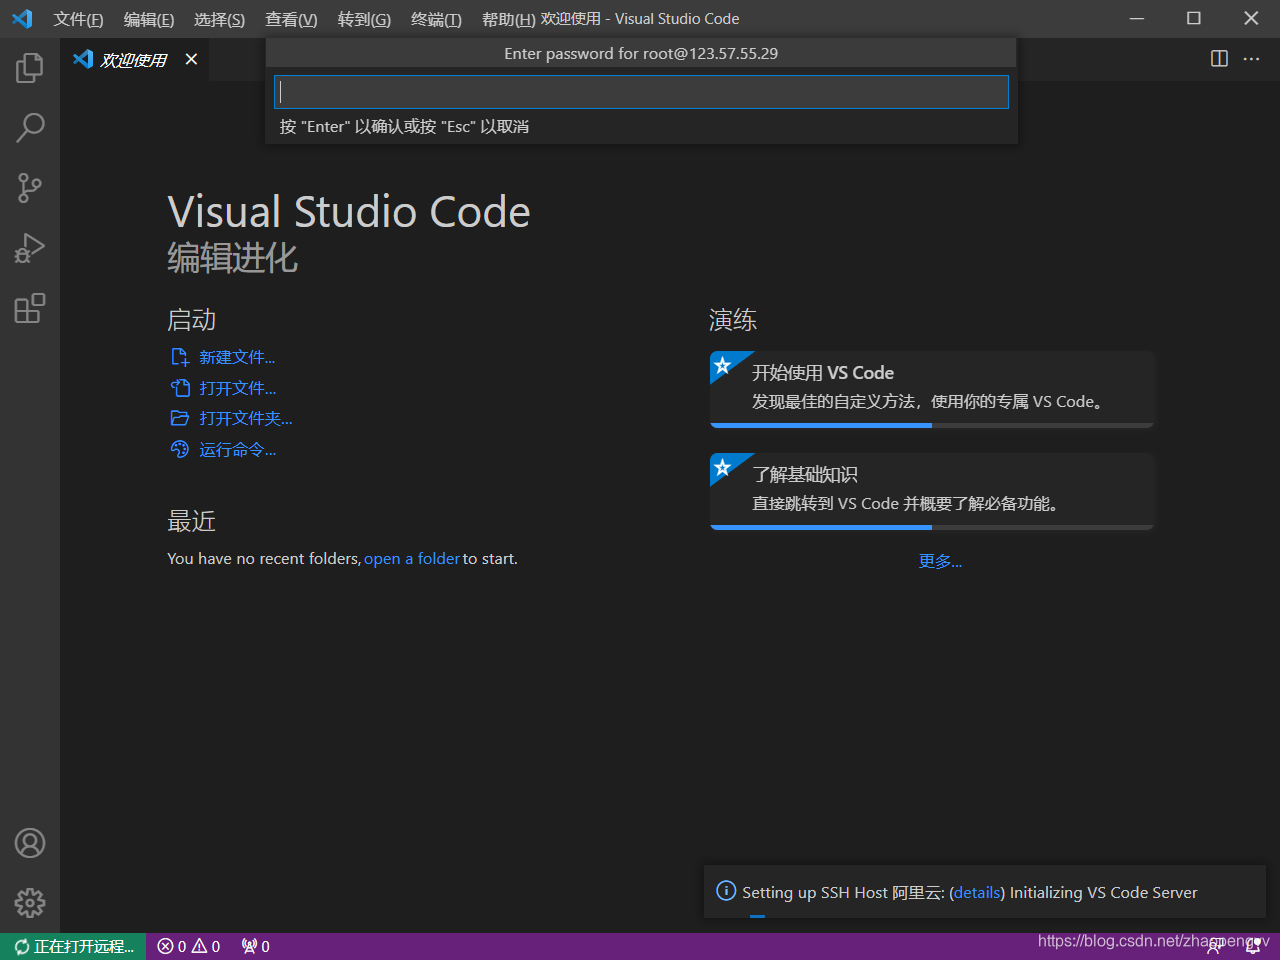Focus the SSH password input field
1280x960 pixels.
coord(641,92)
